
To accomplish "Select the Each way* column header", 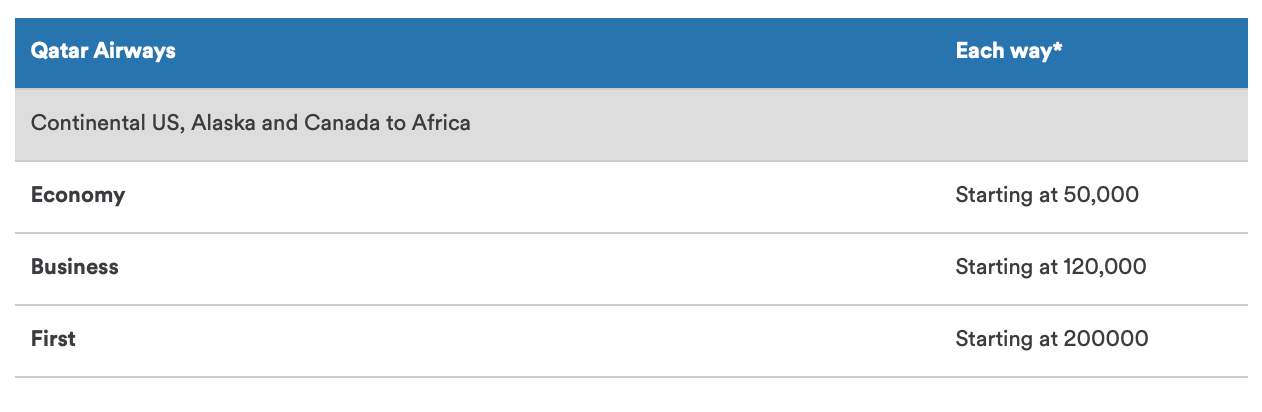I will click(1008, 51).
